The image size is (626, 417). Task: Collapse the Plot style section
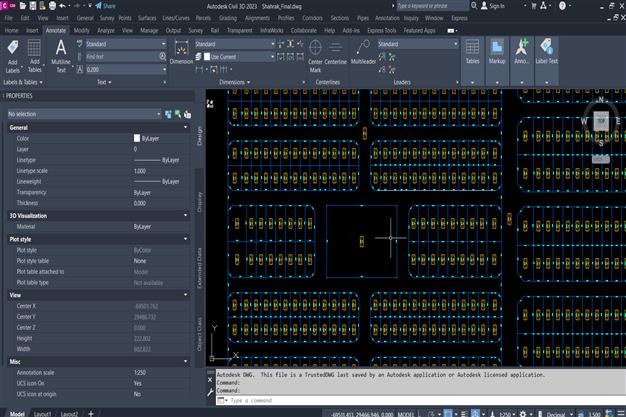[186, 238]
